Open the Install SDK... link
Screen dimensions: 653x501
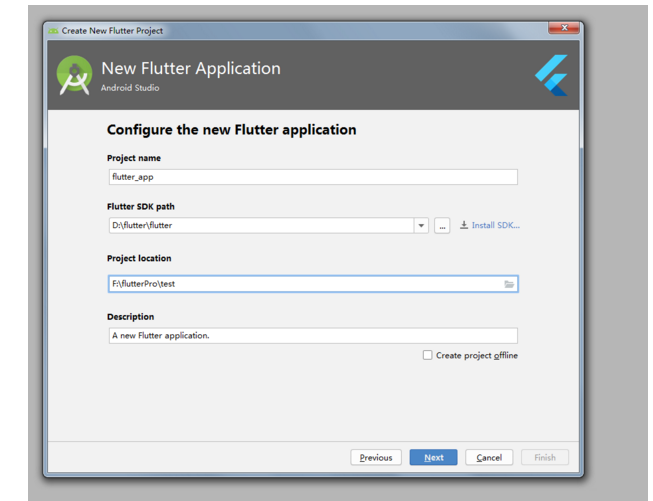point(496,225)
